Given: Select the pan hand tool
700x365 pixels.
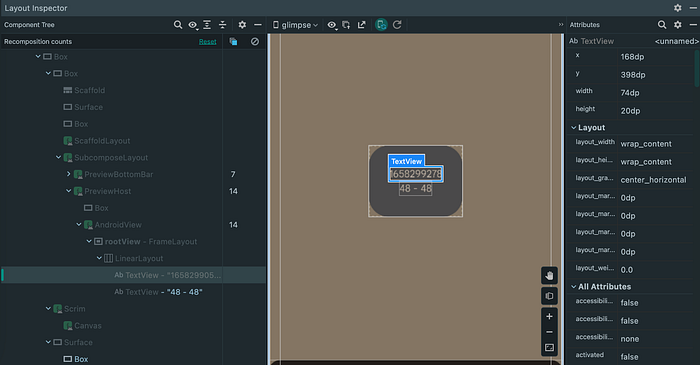Looking at the screenshot, I should coord(550,276).
